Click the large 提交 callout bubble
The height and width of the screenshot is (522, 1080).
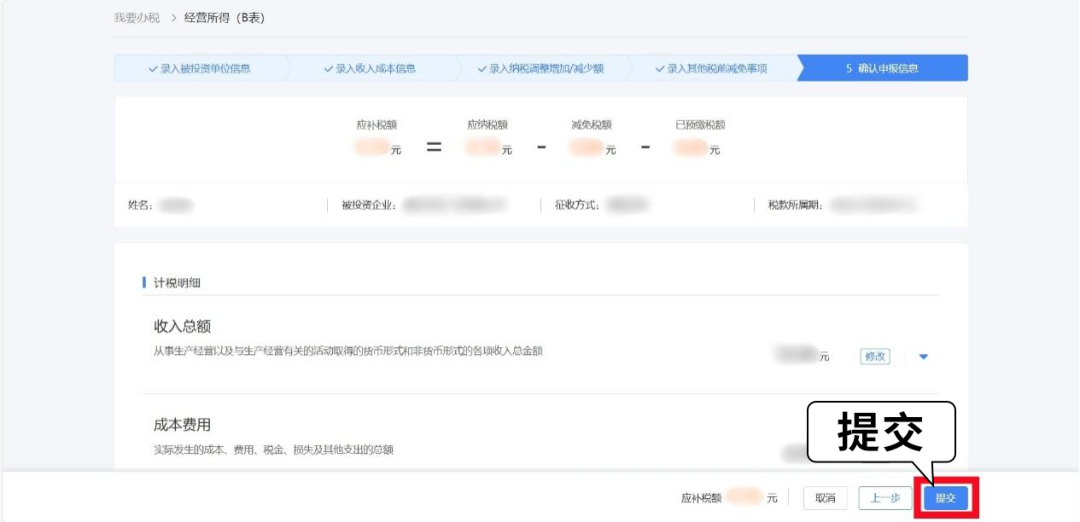881,431
